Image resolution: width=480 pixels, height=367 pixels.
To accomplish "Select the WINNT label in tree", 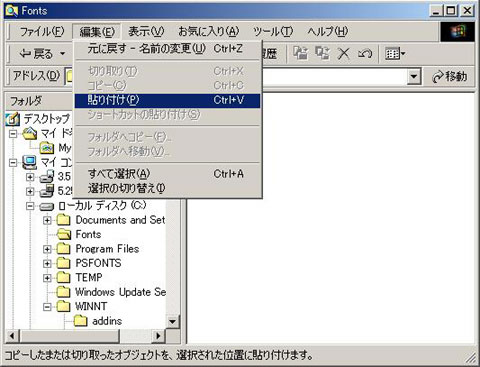I will pyautogui.click(x=91, y=306).
